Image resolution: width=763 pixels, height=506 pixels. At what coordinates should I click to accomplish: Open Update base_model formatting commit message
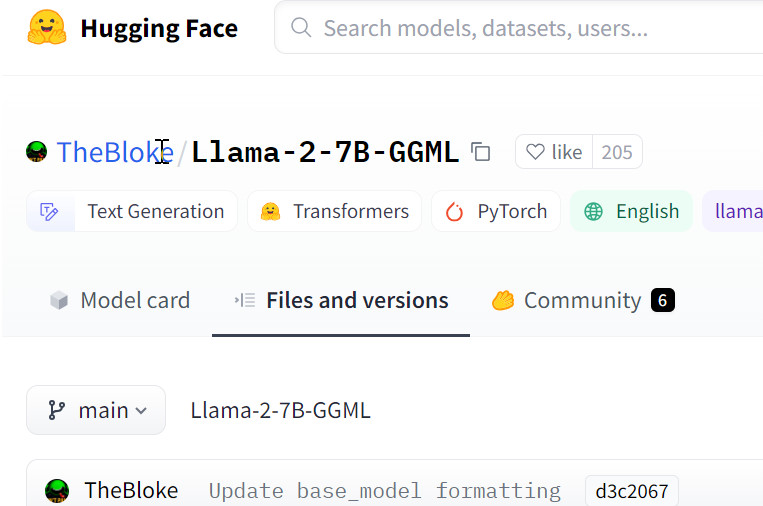[384, 491]
